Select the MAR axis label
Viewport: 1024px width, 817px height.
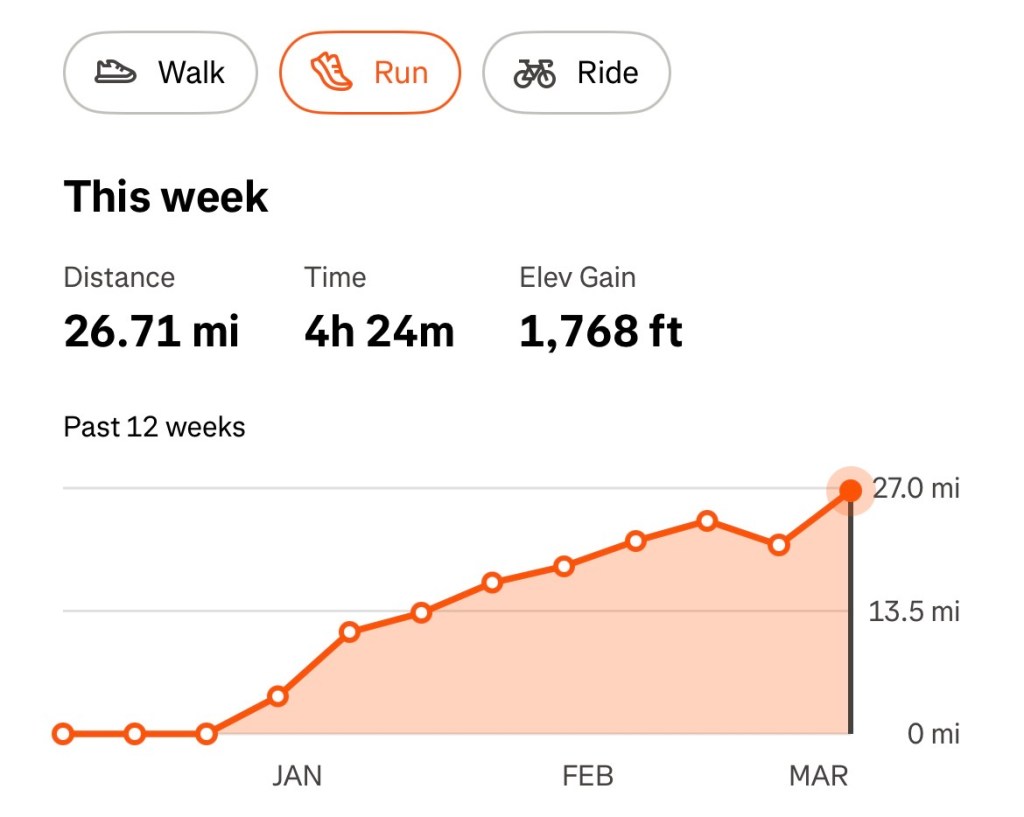pyautogui.click(x=819, y=775)
